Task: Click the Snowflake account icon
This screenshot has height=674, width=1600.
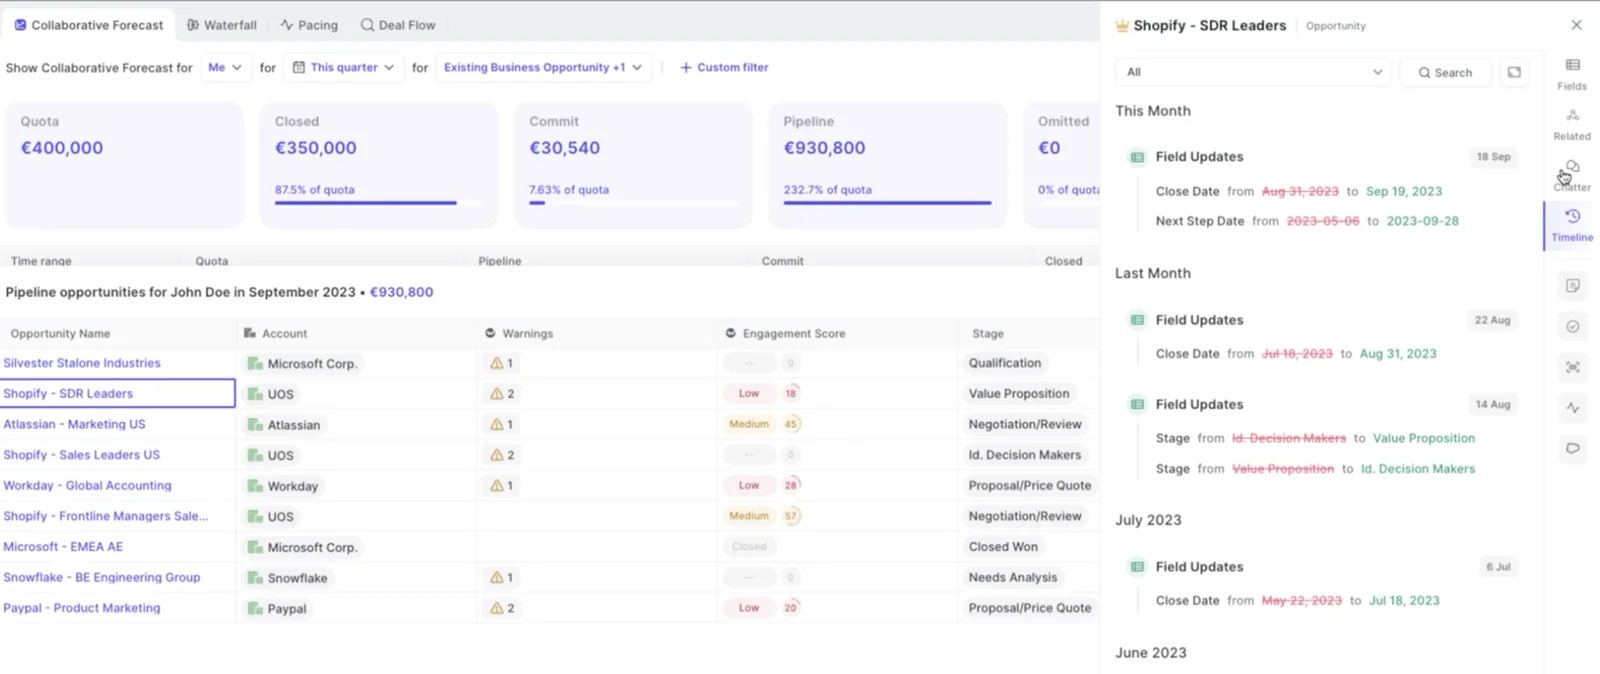Action: (x=255, y=578)
